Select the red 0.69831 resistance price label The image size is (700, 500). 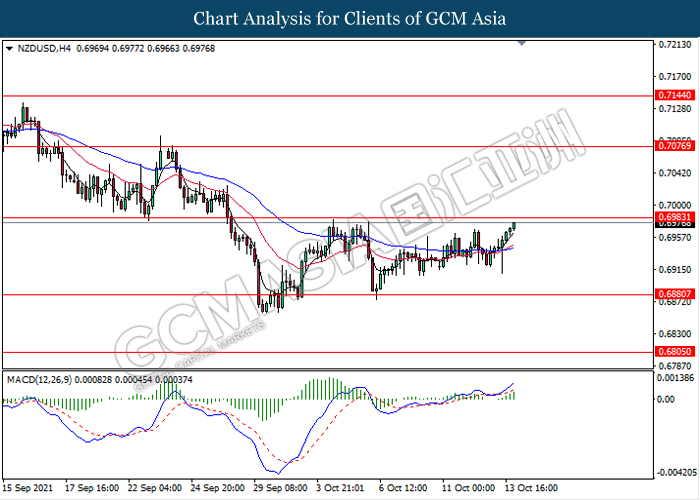click(675, 217)
